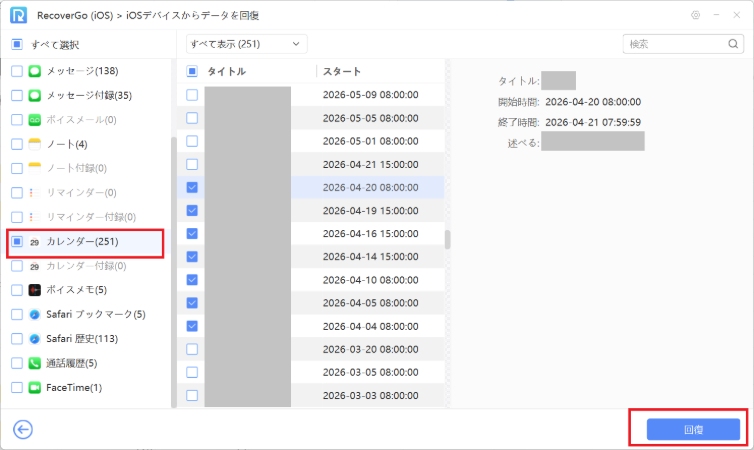Click the リマインダー付録(0) icon
The image size is (754, 450).
35,217
